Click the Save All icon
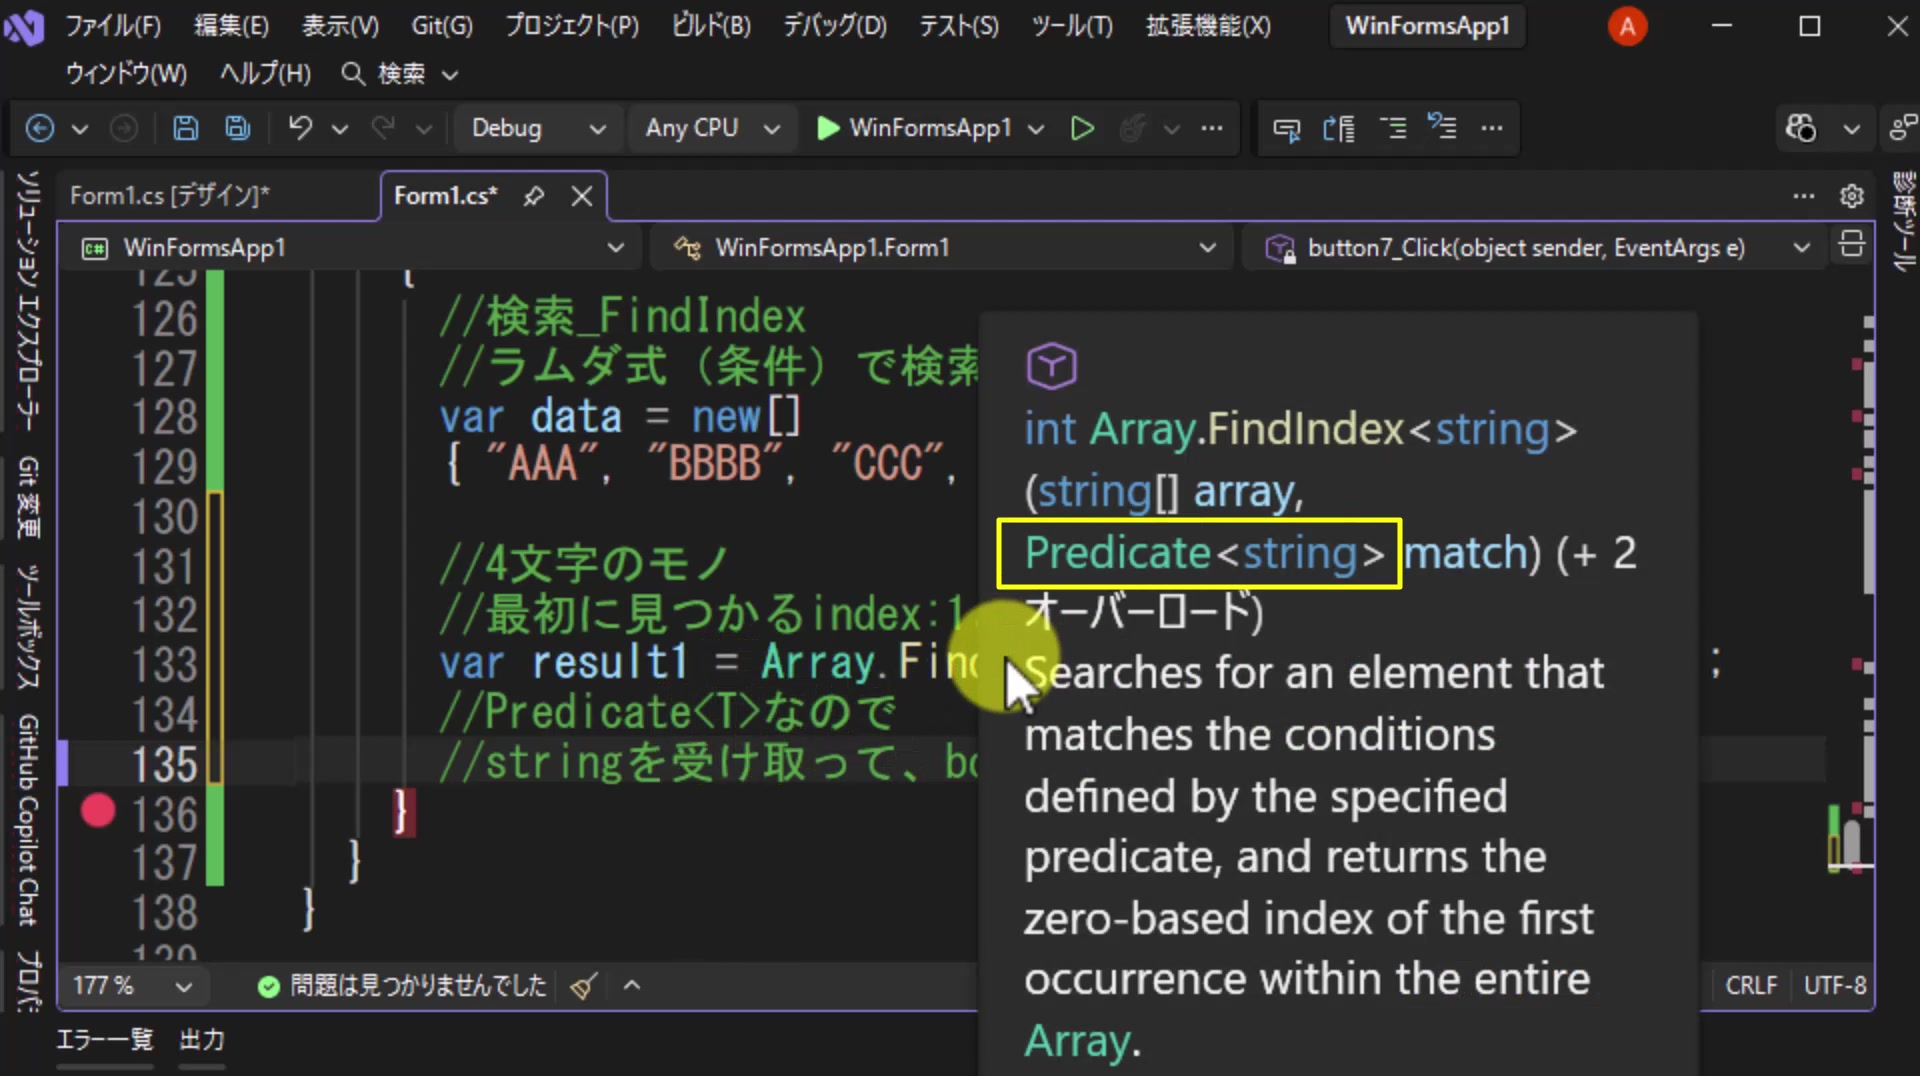1920x1076 pixels. point(237,128)
